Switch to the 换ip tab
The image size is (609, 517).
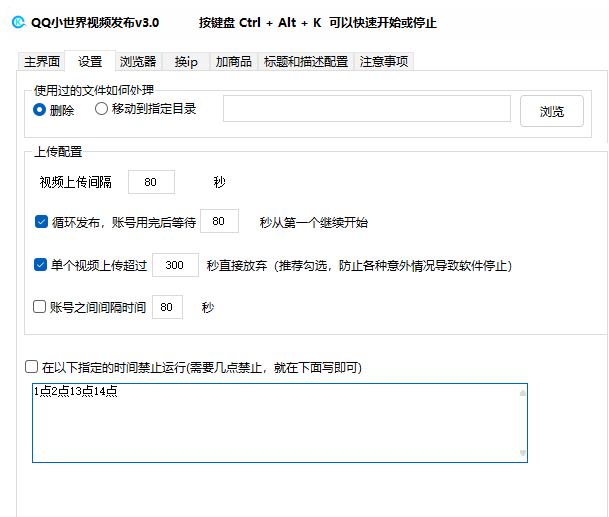pyautogui.click(x=186, y=62)
